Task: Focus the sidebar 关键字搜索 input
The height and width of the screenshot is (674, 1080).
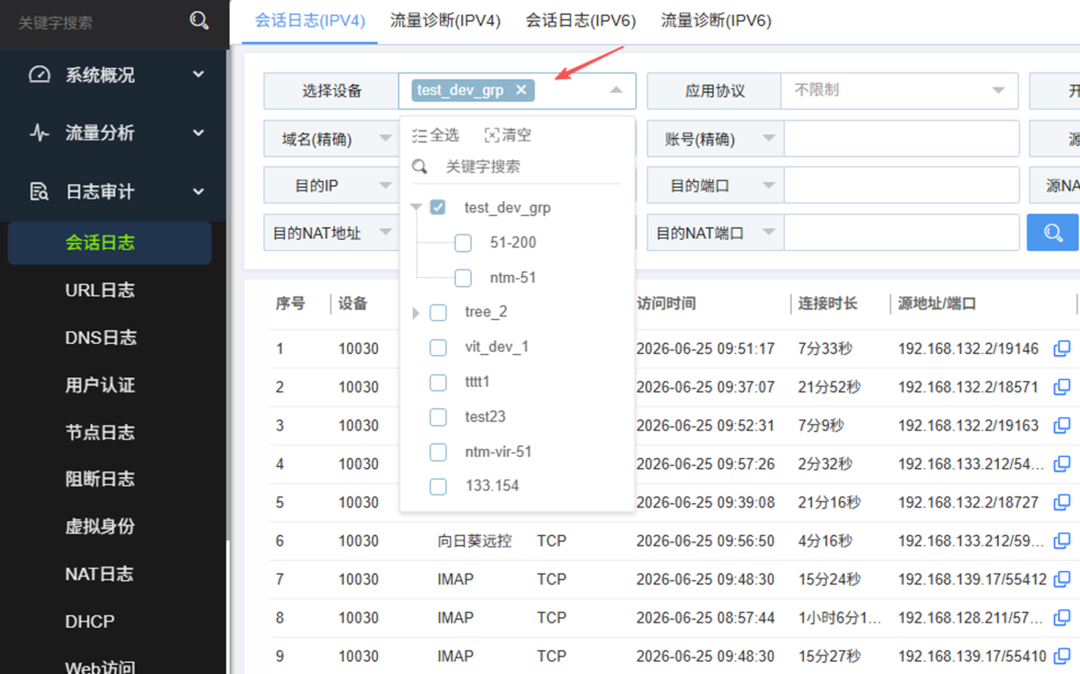Action: point(96,22)
